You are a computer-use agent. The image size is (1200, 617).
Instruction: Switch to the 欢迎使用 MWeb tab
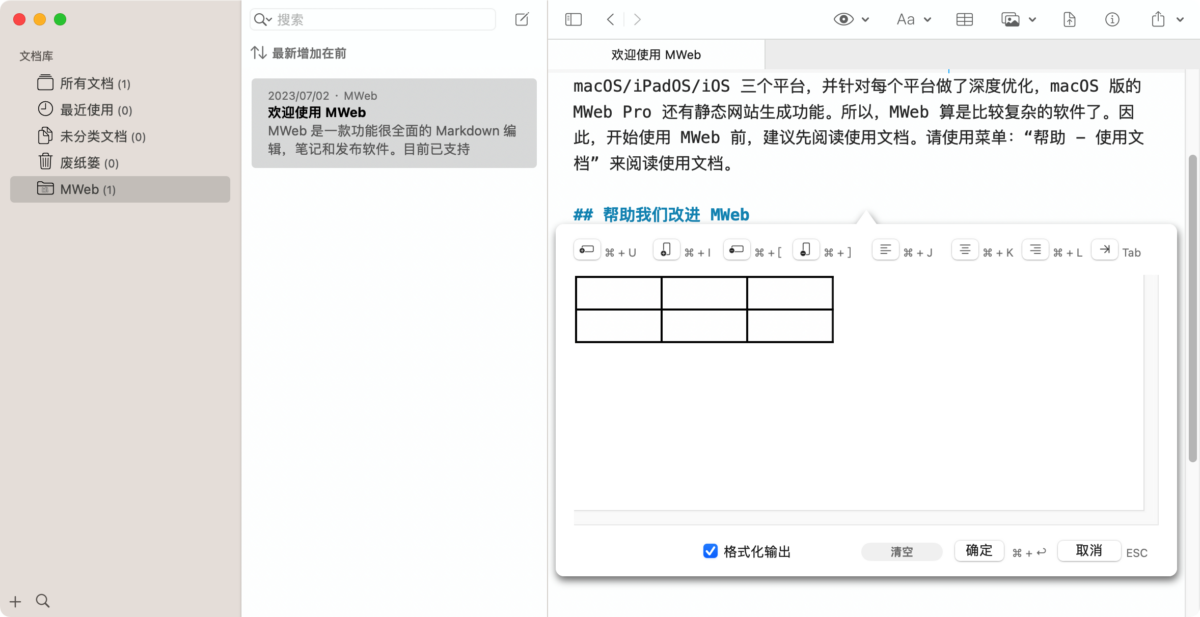[656, 55]
